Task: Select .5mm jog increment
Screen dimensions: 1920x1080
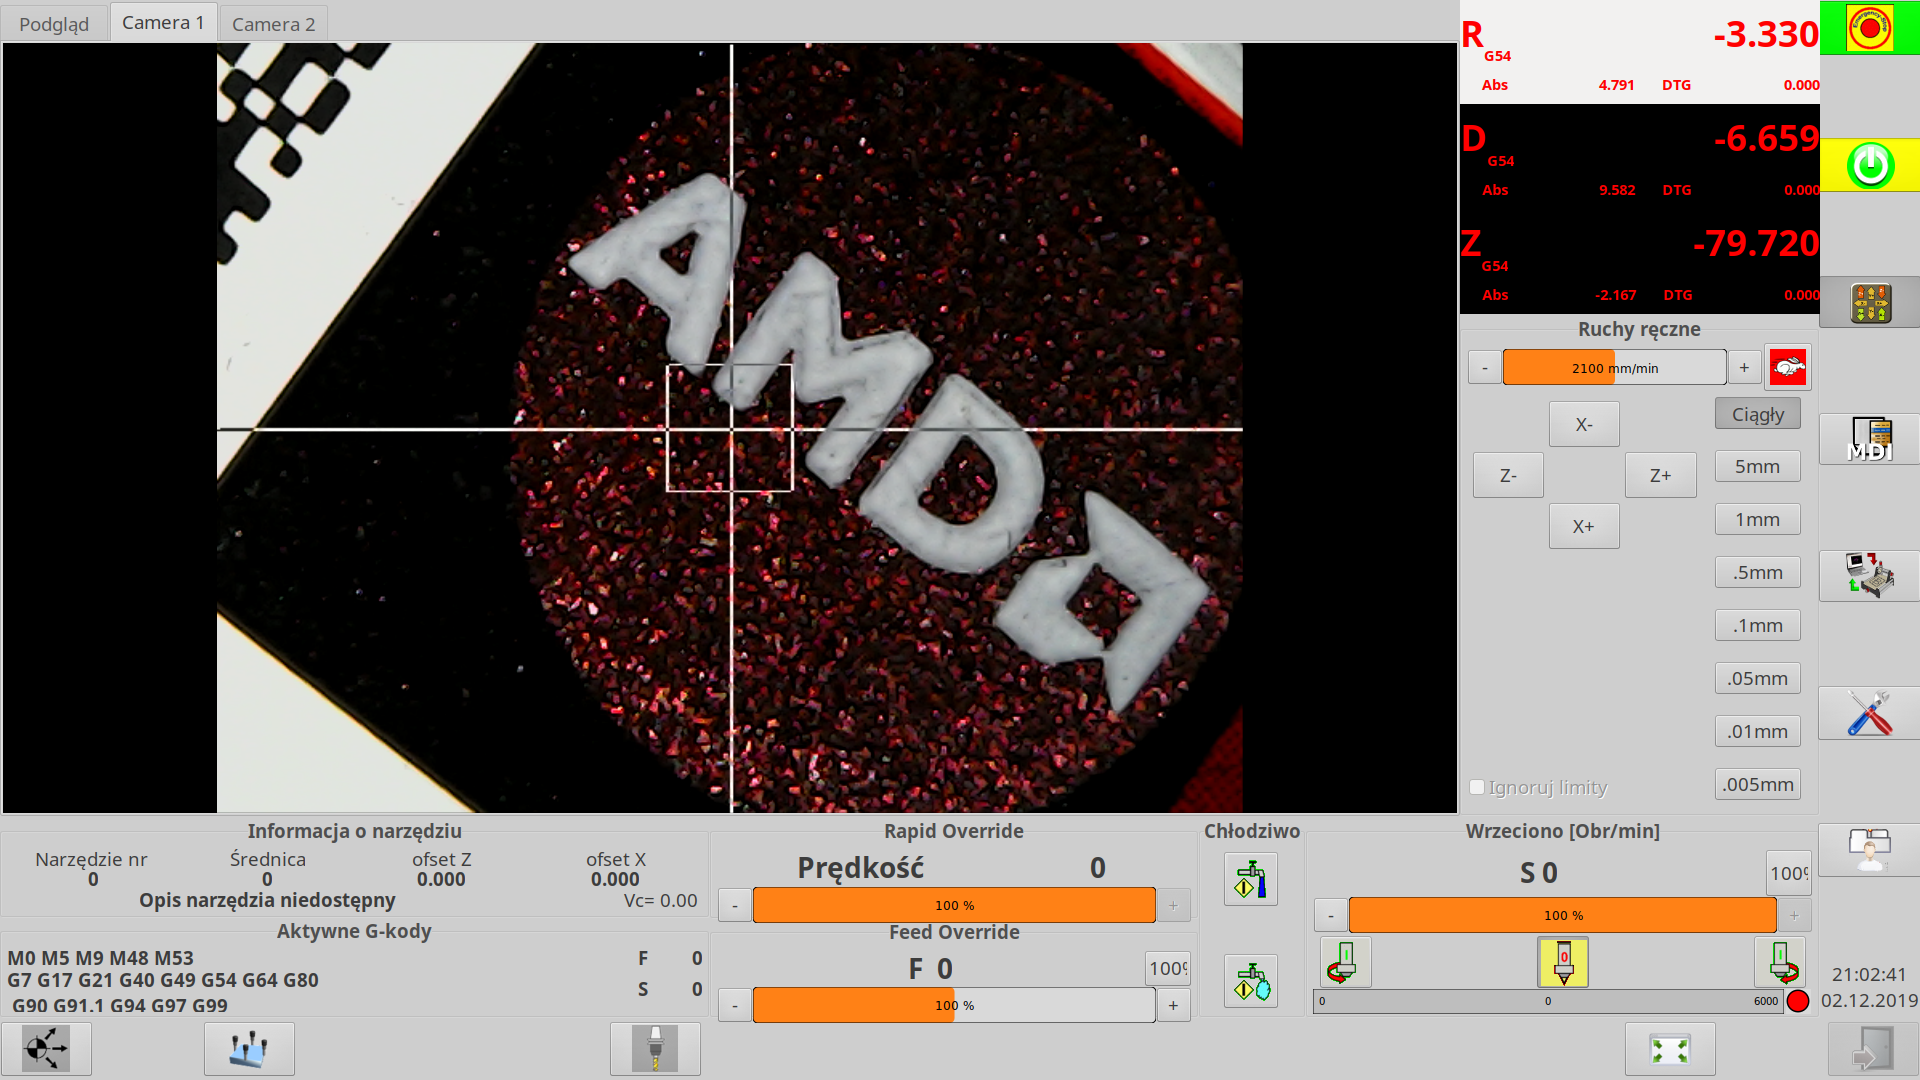Action: [x=1757, y=573]
